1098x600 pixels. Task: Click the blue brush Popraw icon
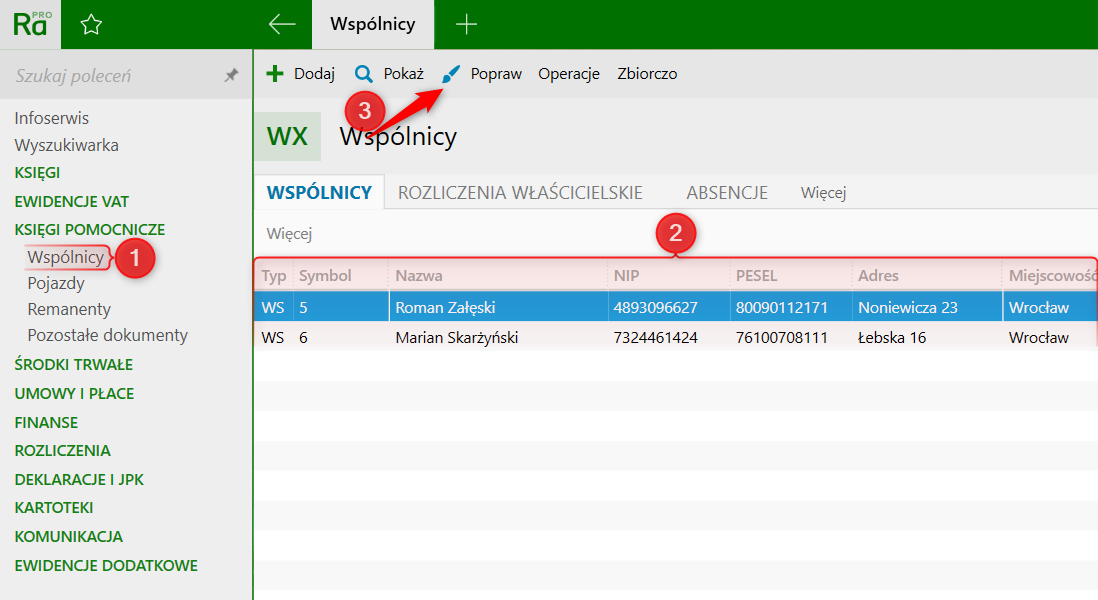(451, 74)
